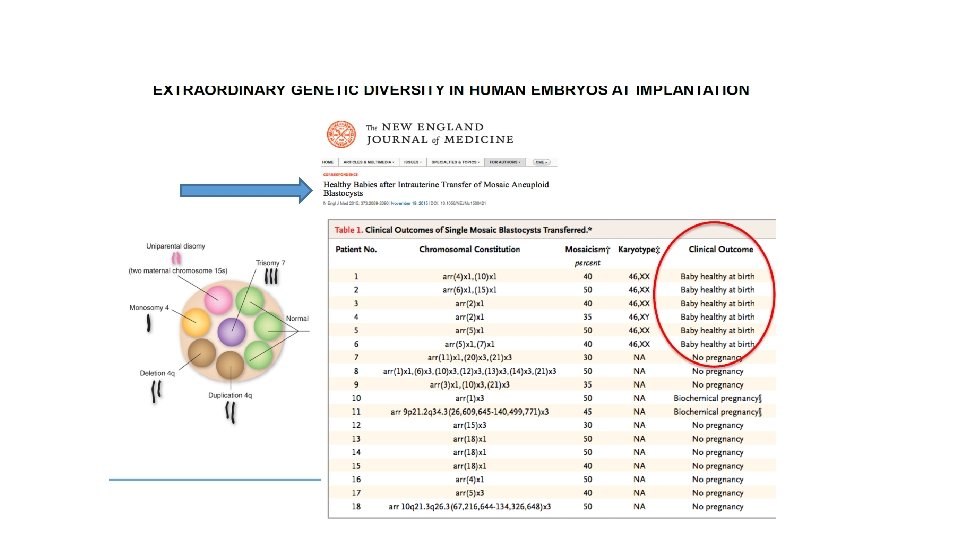The height and width of the screenshot is (540, 960).
Task: Click the article citation line below the title
Action: pyautogui.click(x=404, y=203)
